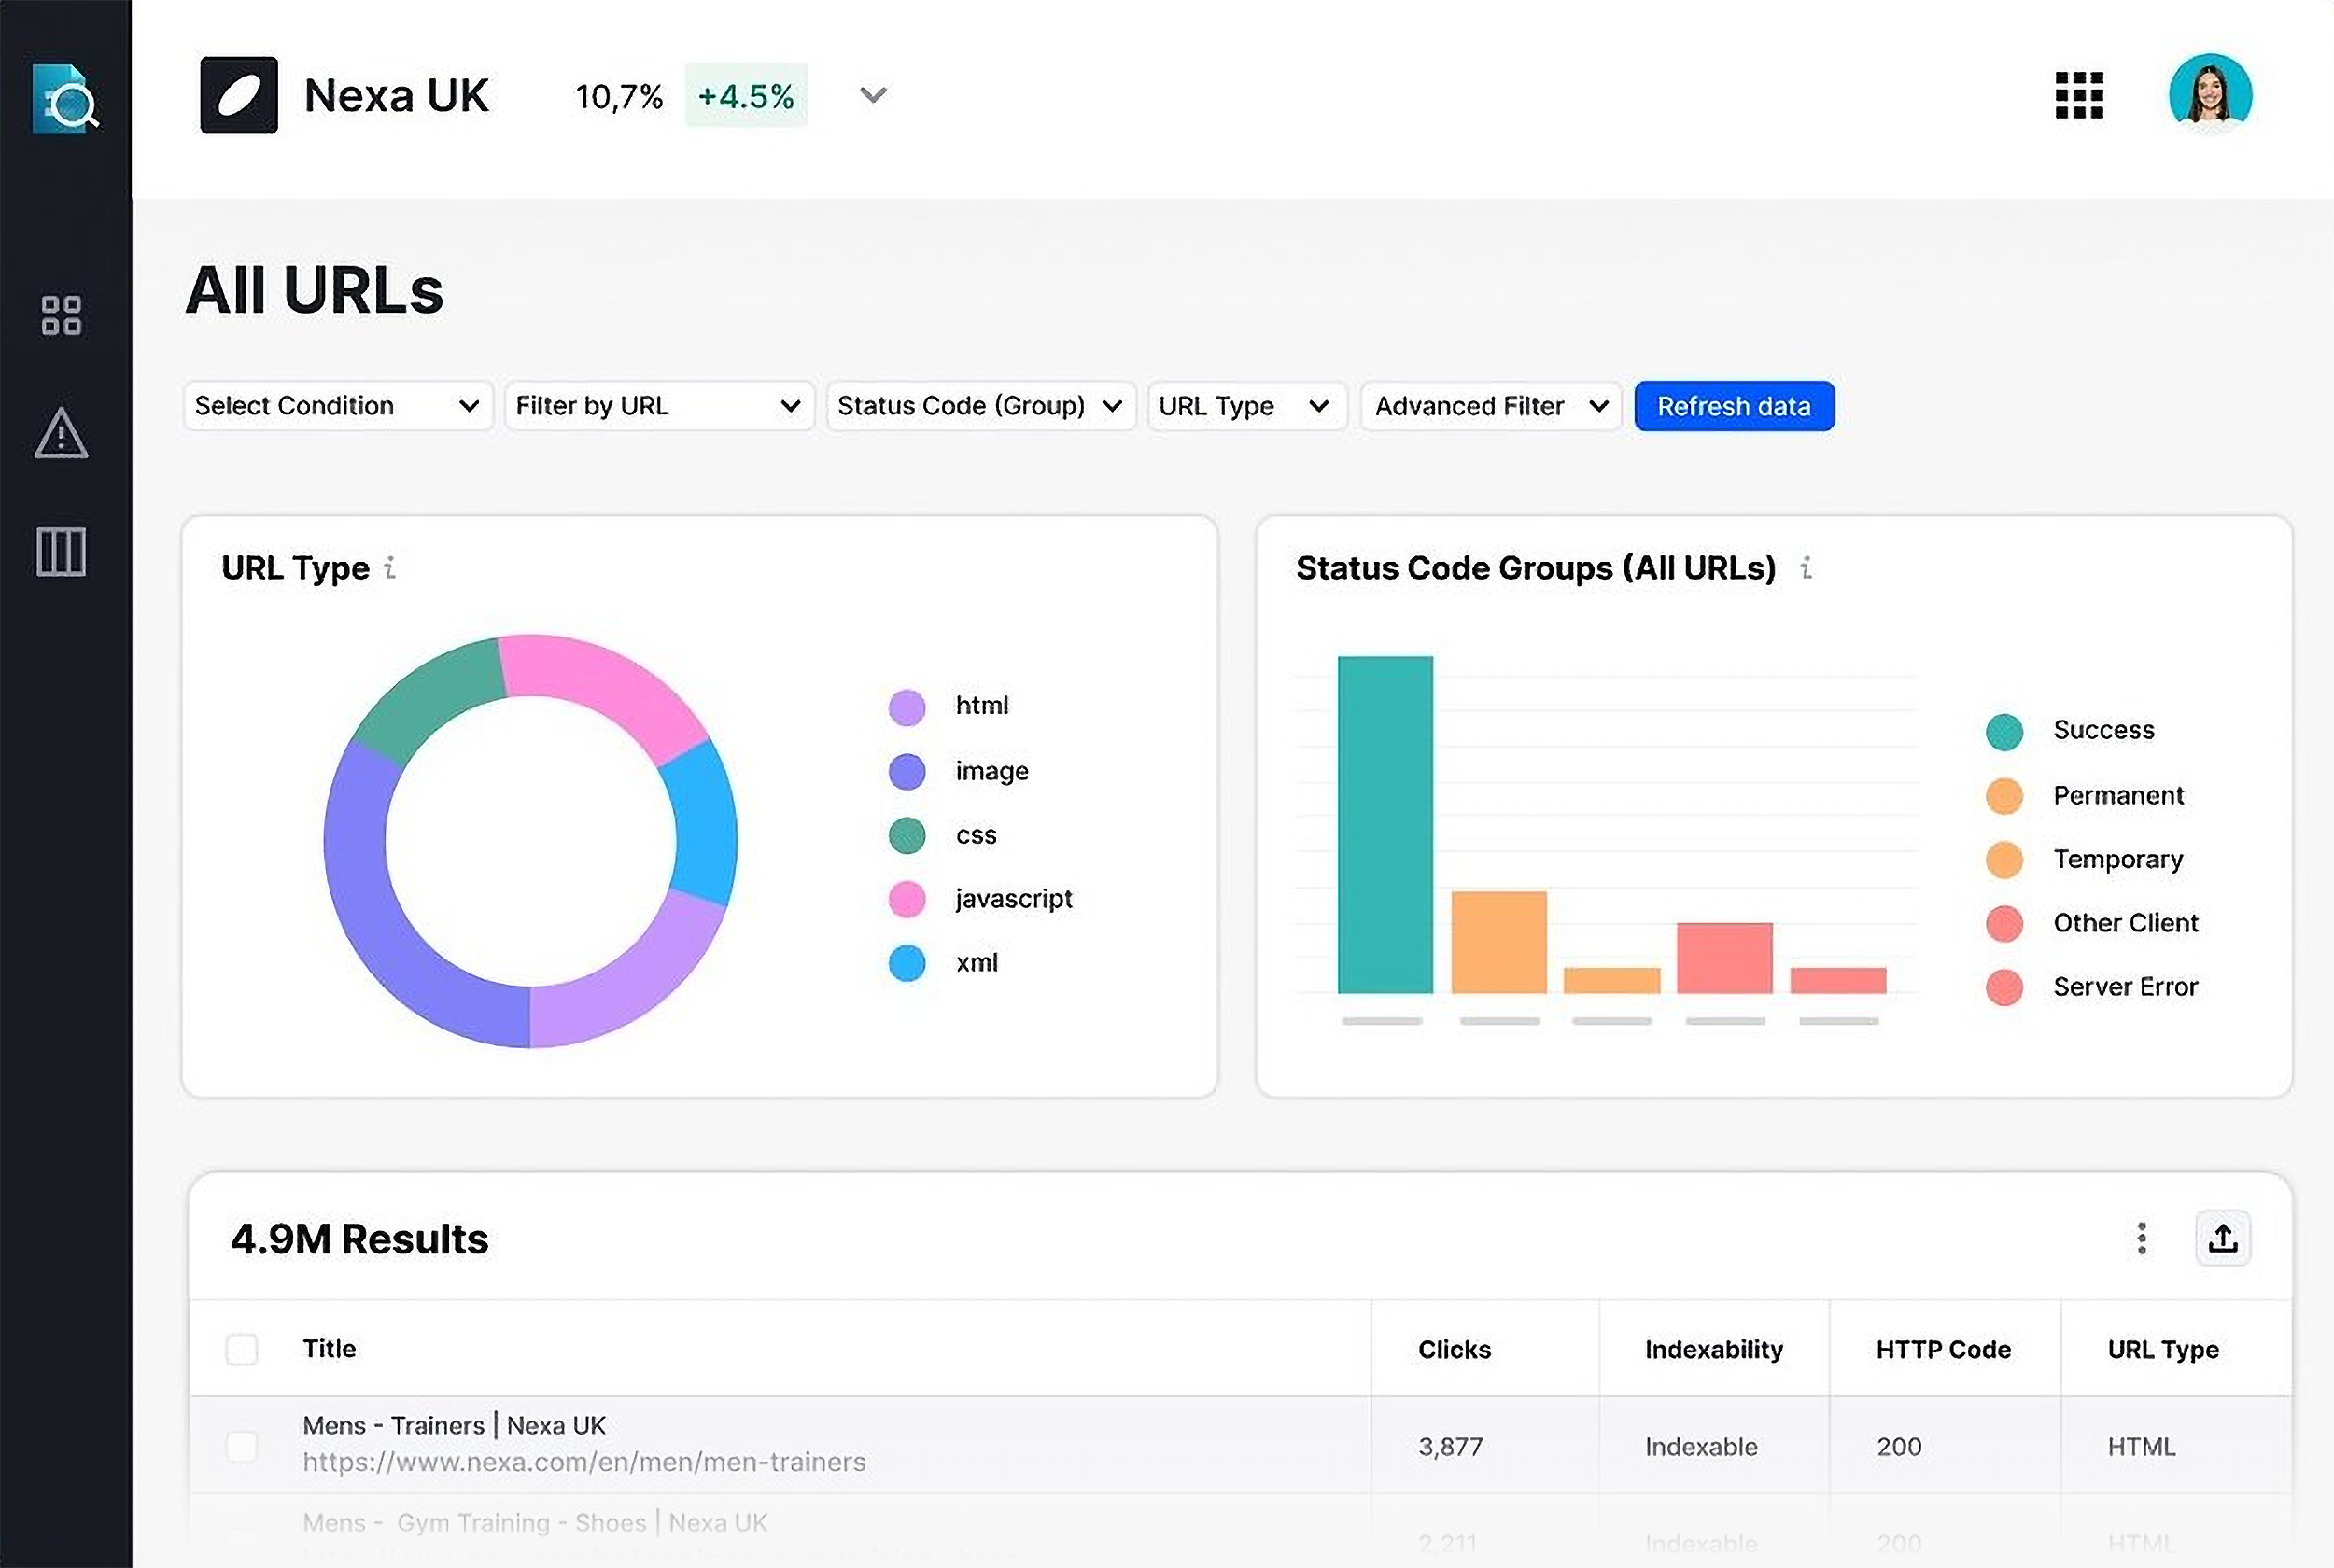The image size is (2334, 1568).
Task: Toggle the Other Client legend swatch
Action: click(x=2004, y=924)
